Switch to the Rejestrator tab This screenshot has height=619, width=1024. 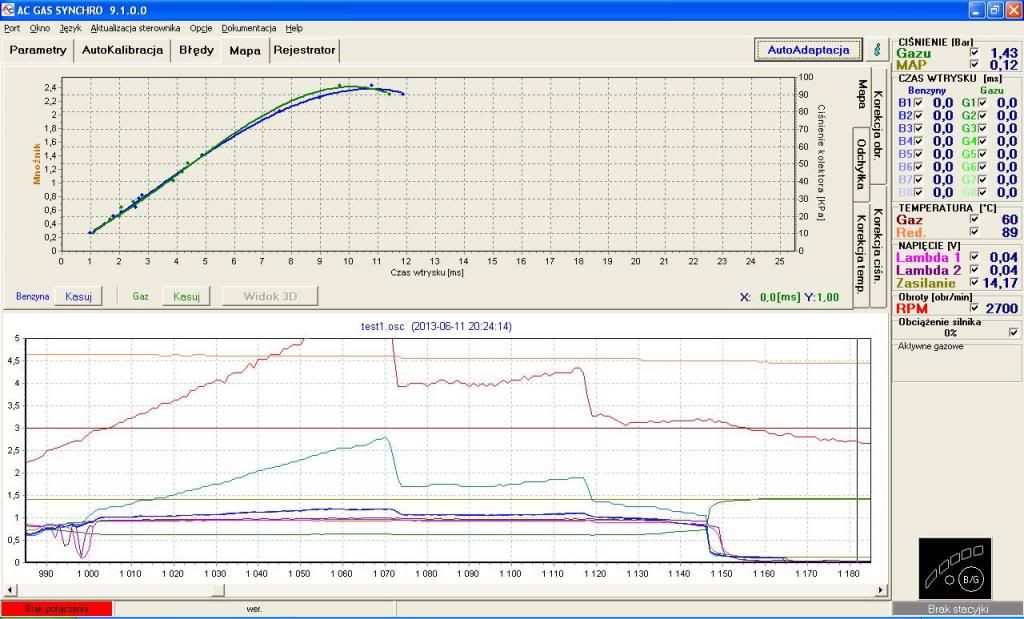click(x=304, y=50)
